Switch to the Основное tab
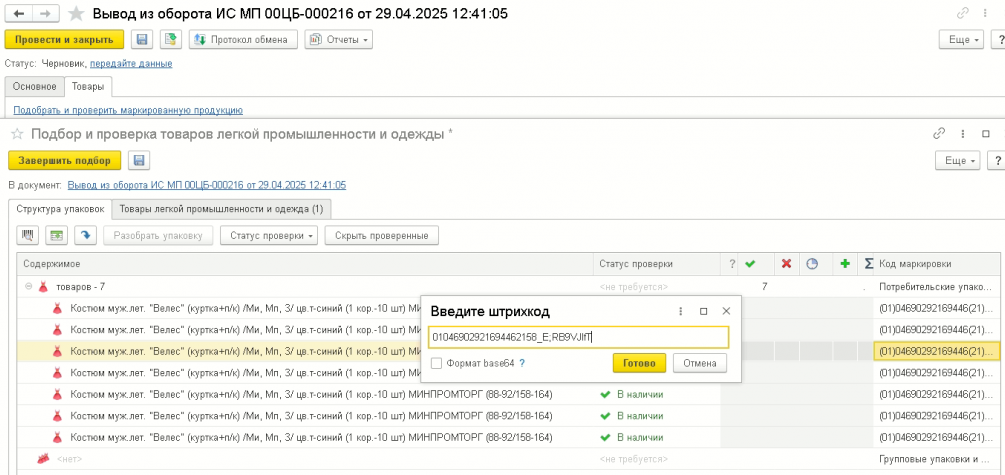Screen dimensions: 1005x475 34,86
